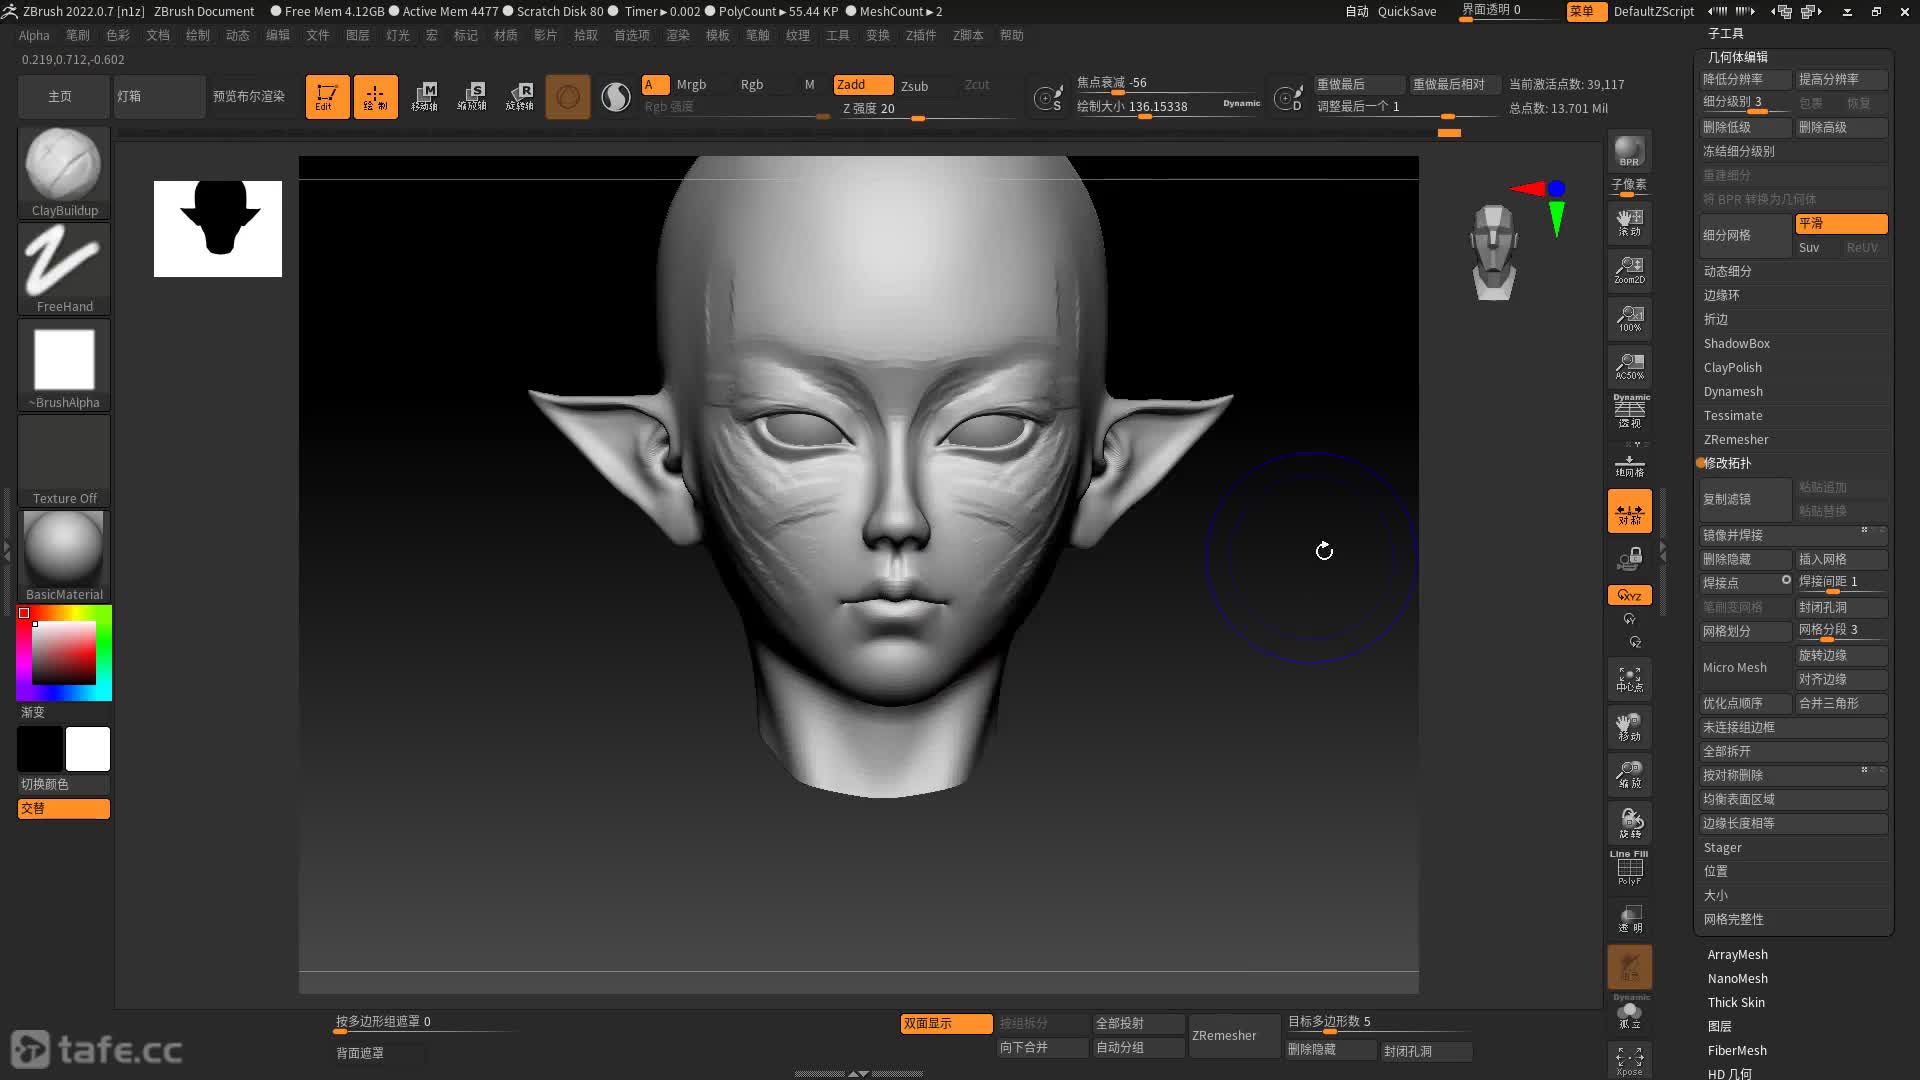The width and height of the screenshot is (1920, 1080).
Task: Activate the Move gizmo icon in the toolbar
Action: [x=424, y=96]
